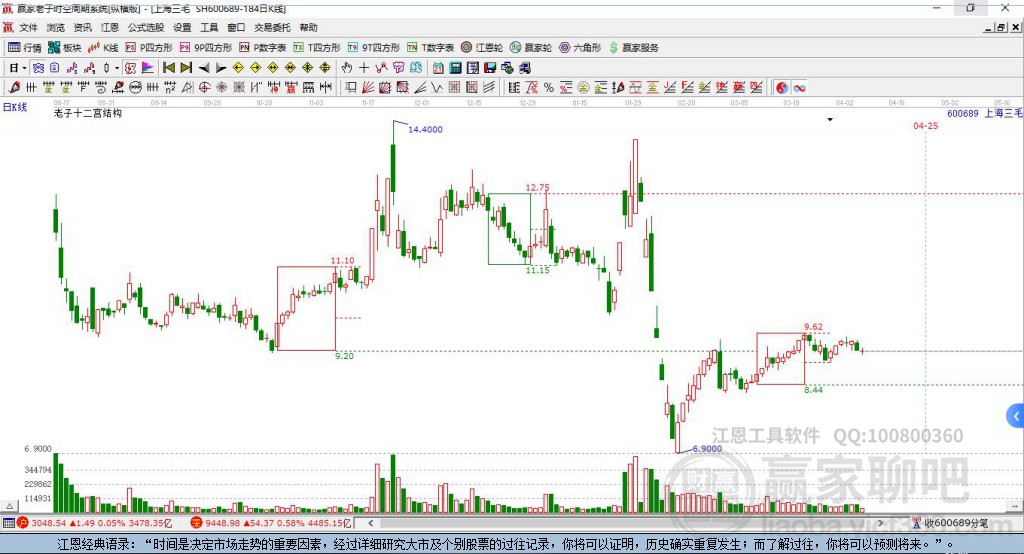Click the colorful flag icon
The width and height of the screenshot is (1024, 554).
(148, 68)
